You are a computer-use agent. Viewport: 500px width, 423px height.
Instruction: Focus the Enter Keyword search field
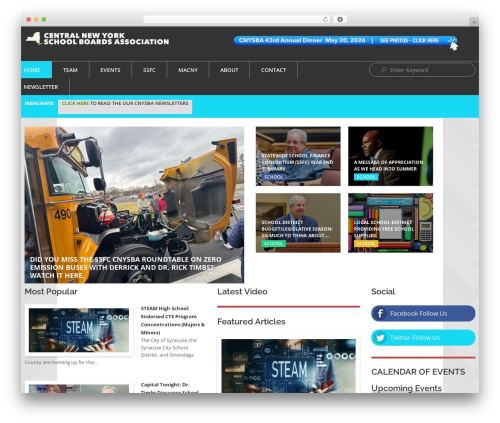tap(422, 70)
